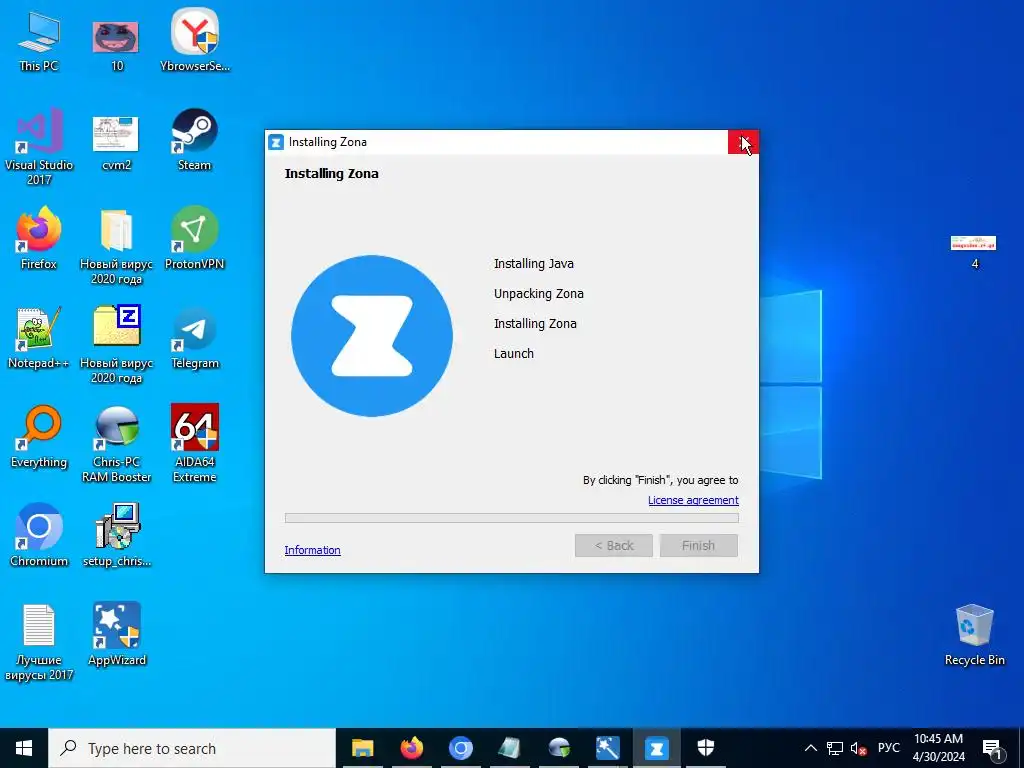This screenshot has height=768, width=1024.
Task: Open Firefox from the taskbar
Action: (411, 748)
